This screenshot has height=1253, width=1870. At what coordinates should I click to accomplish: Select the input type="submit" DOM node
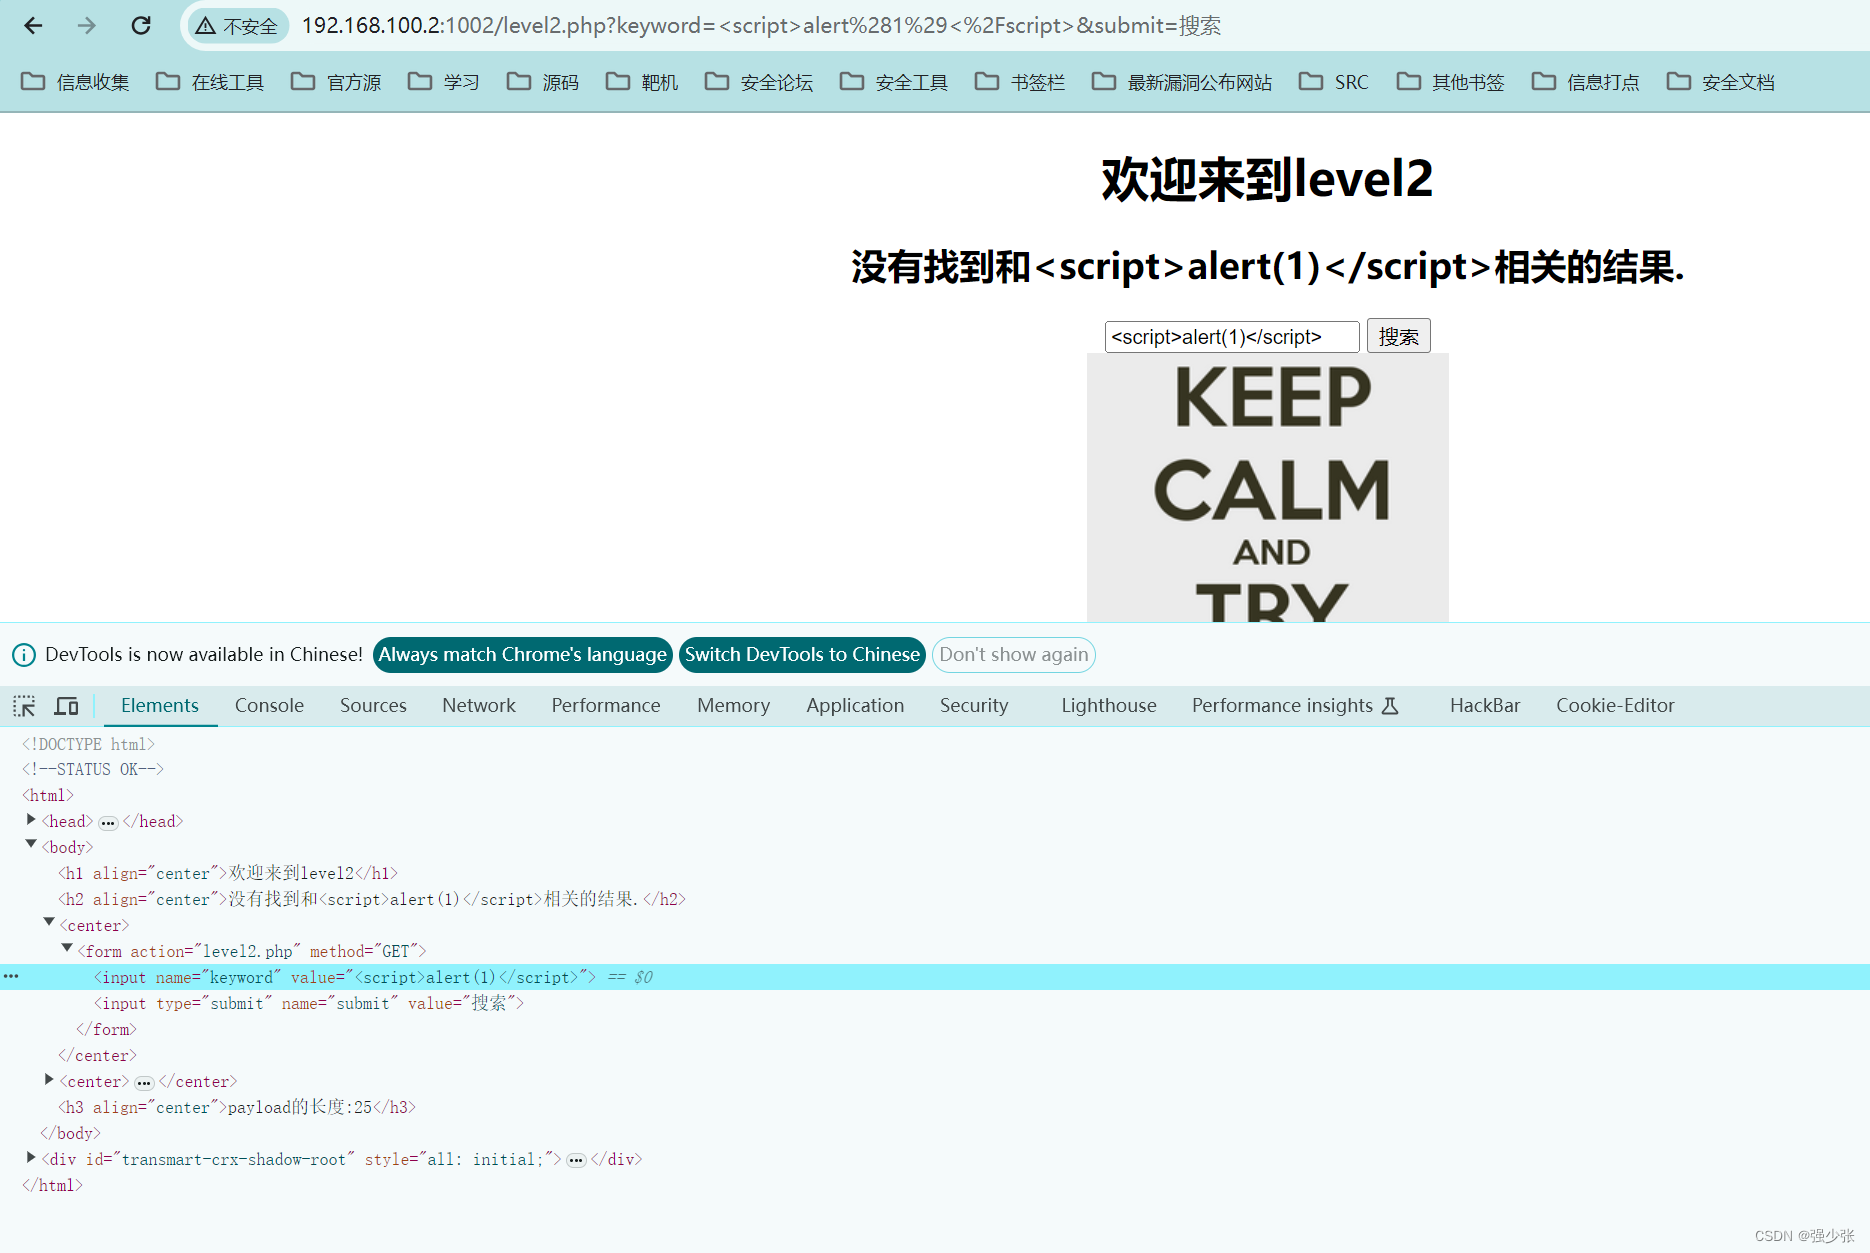309,1003
